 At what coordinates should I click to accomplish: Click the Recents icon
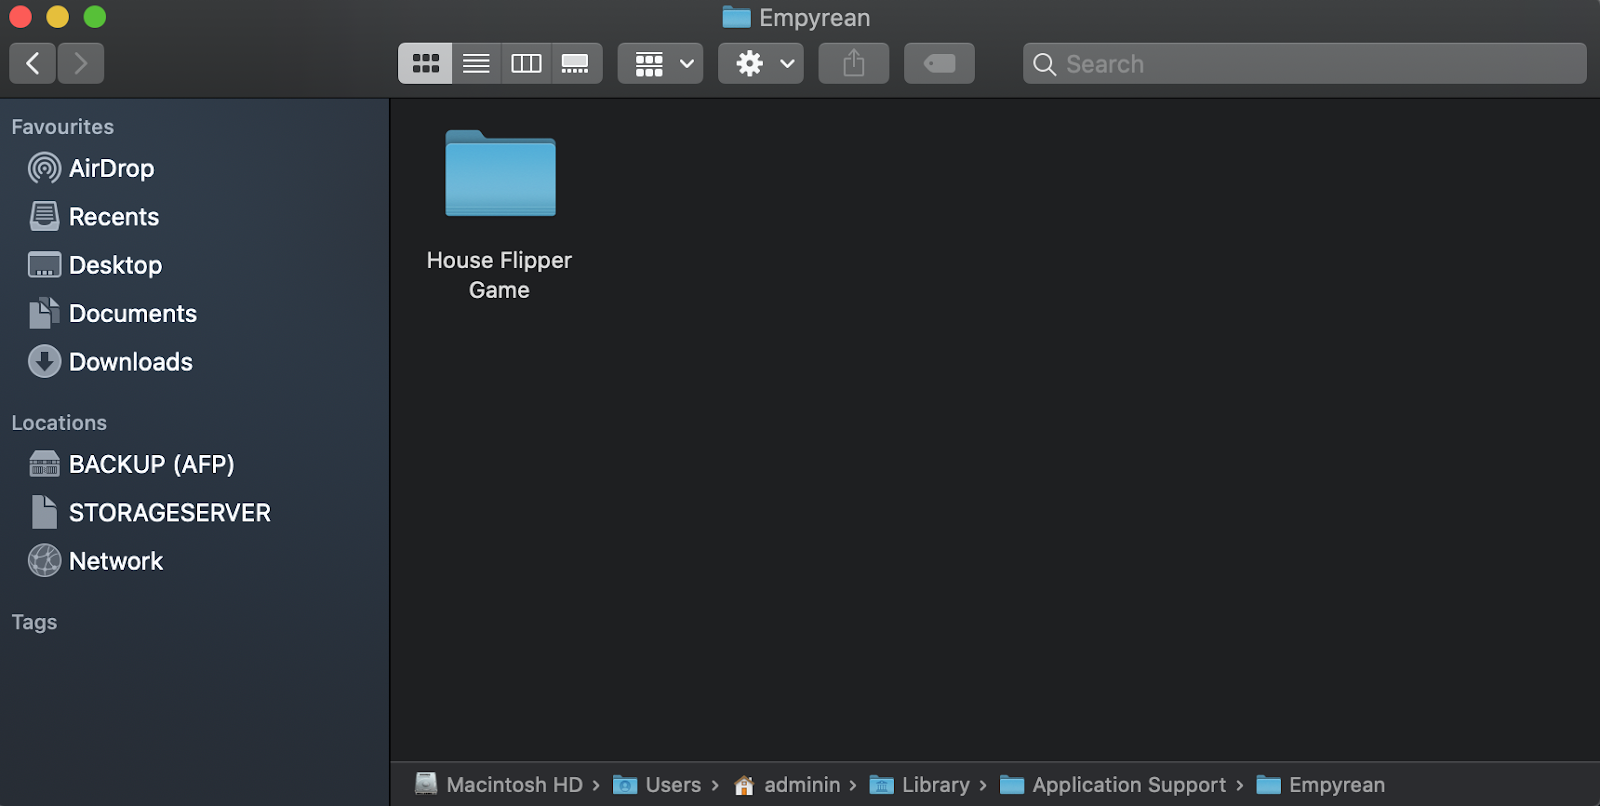click(44, 216)
